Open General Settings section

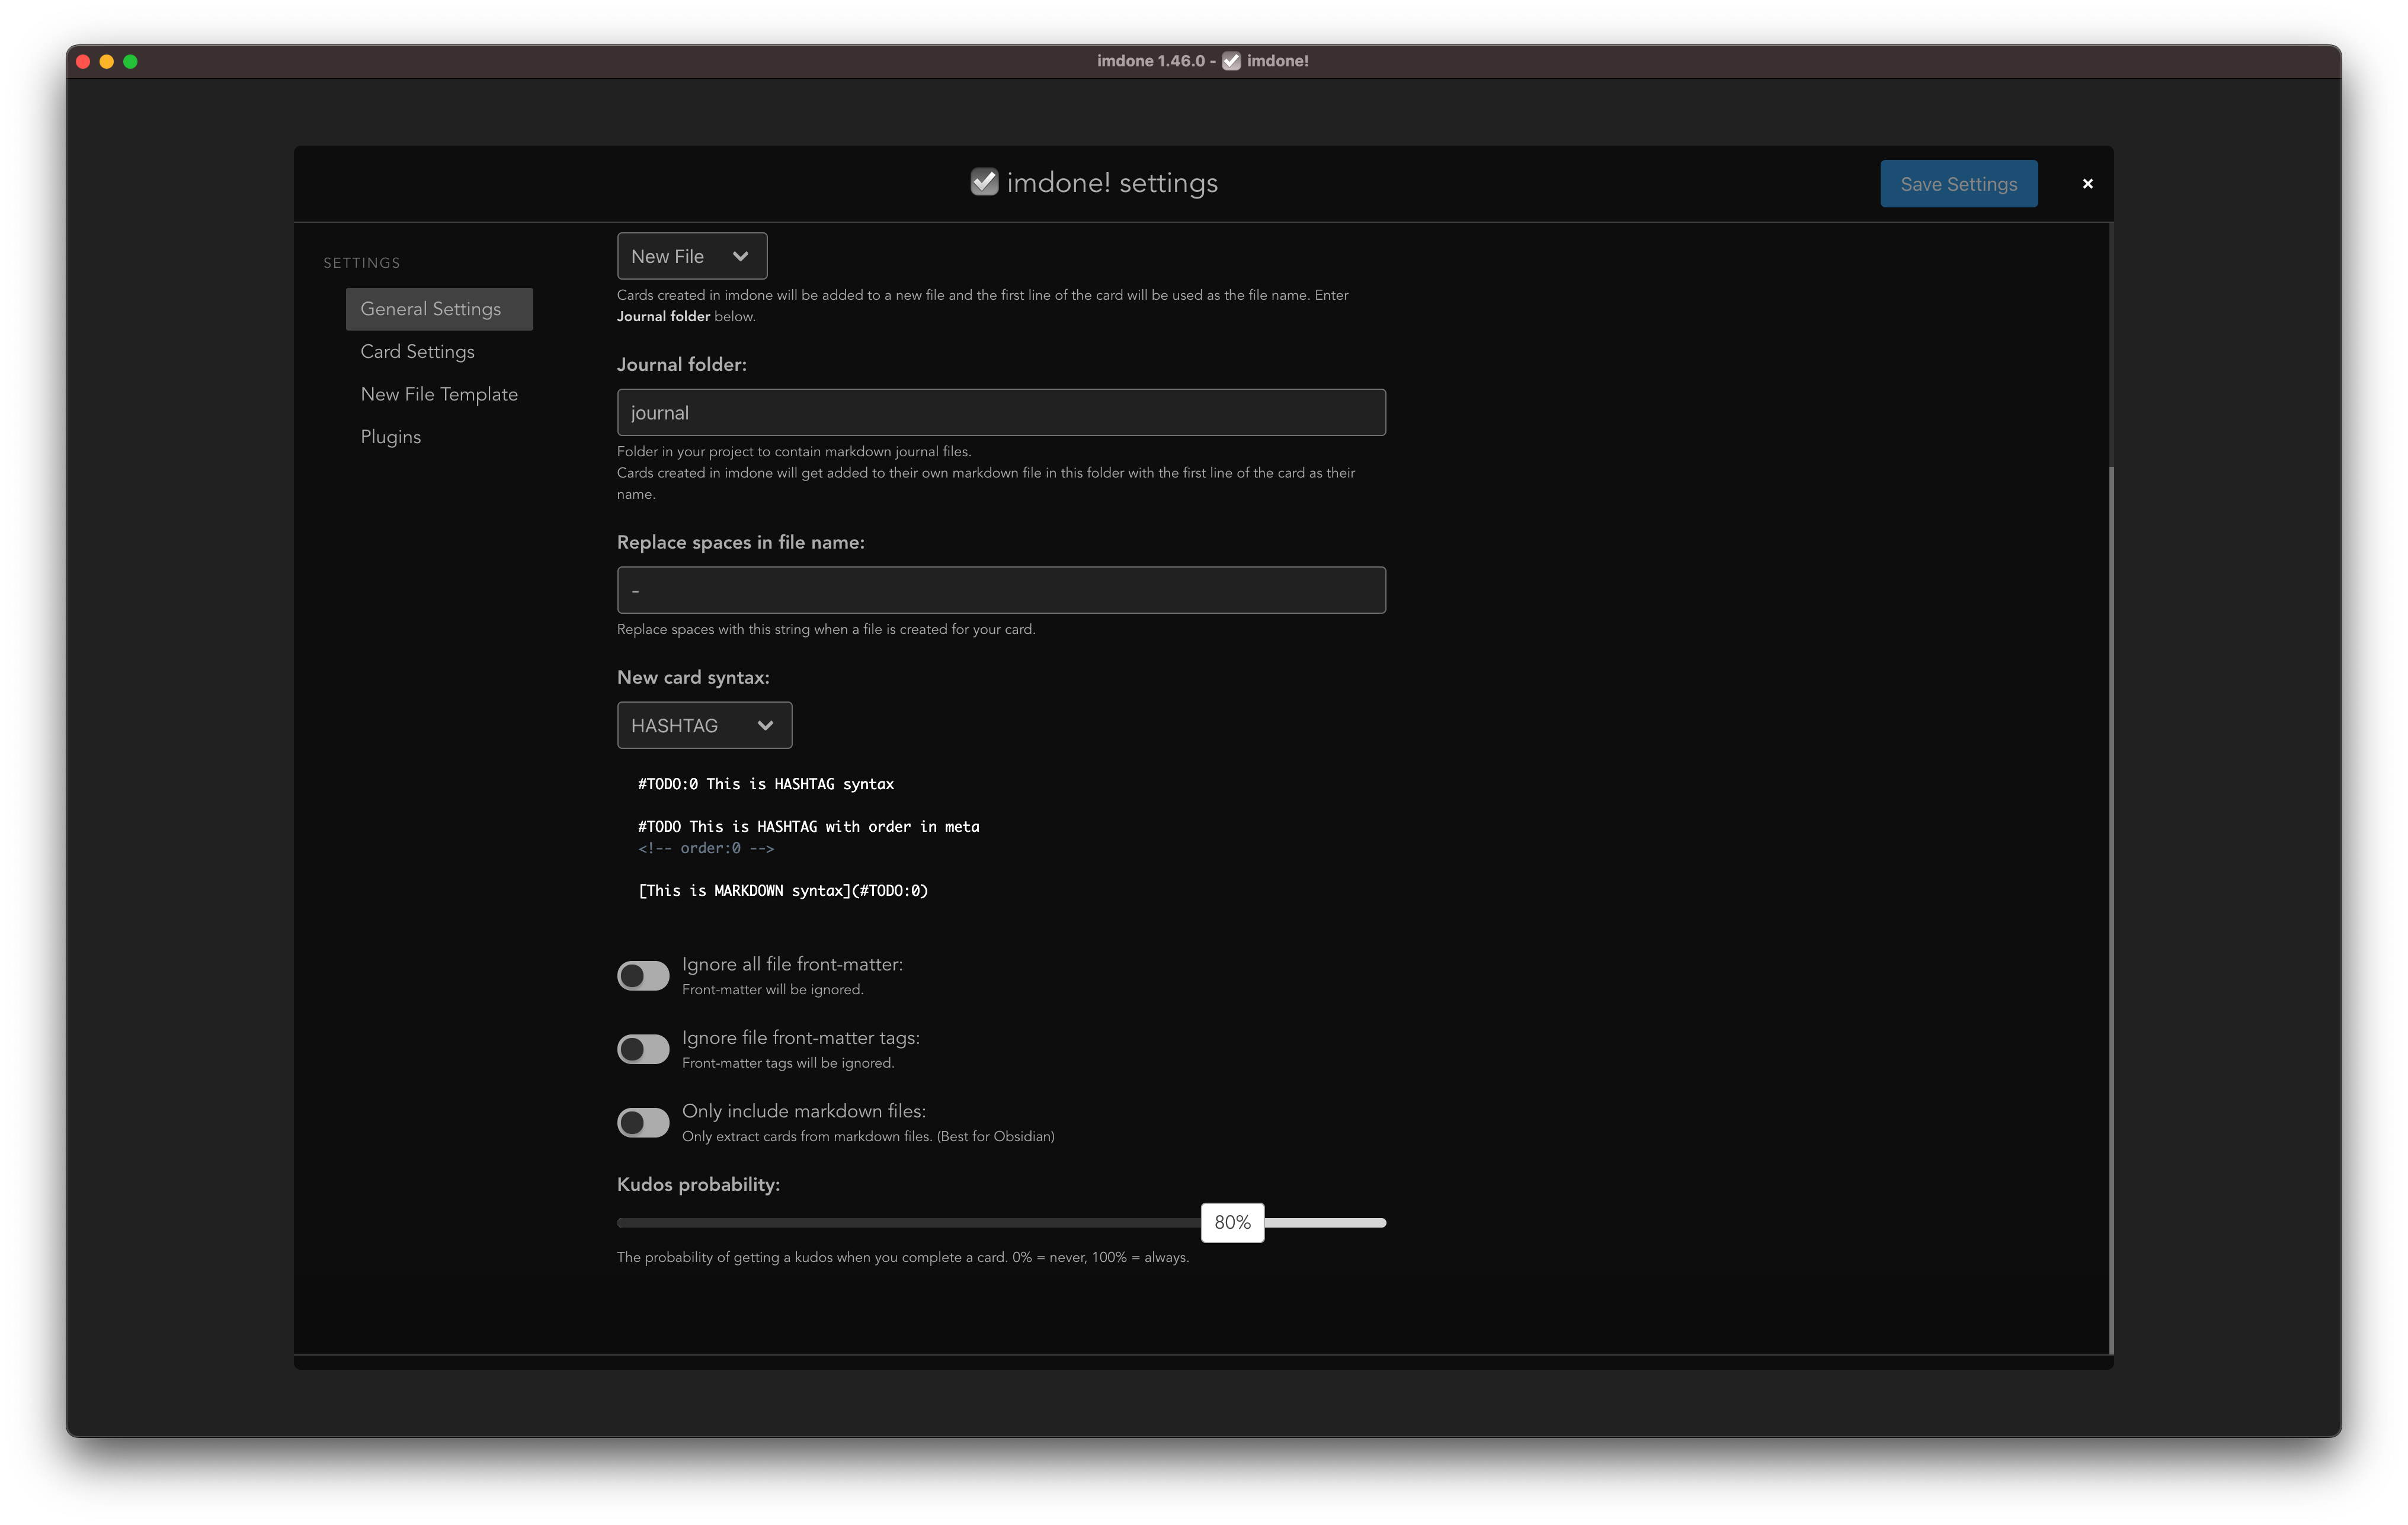tap(439, 309)
